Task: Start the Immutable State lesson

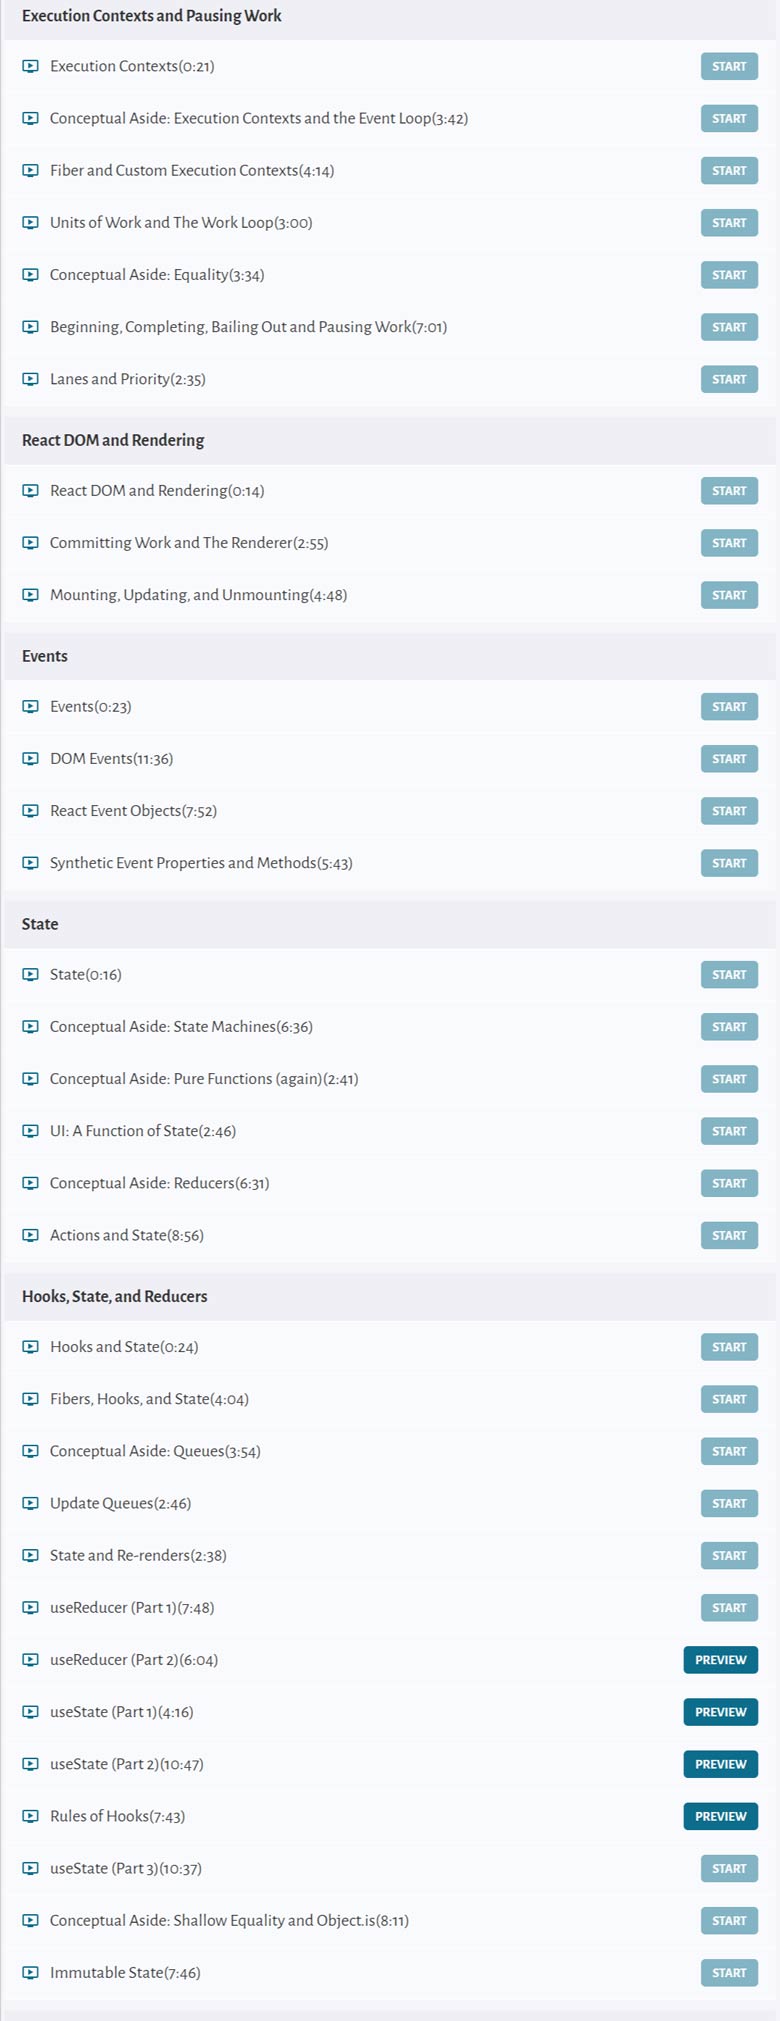Action: (x=729, y=1972)
